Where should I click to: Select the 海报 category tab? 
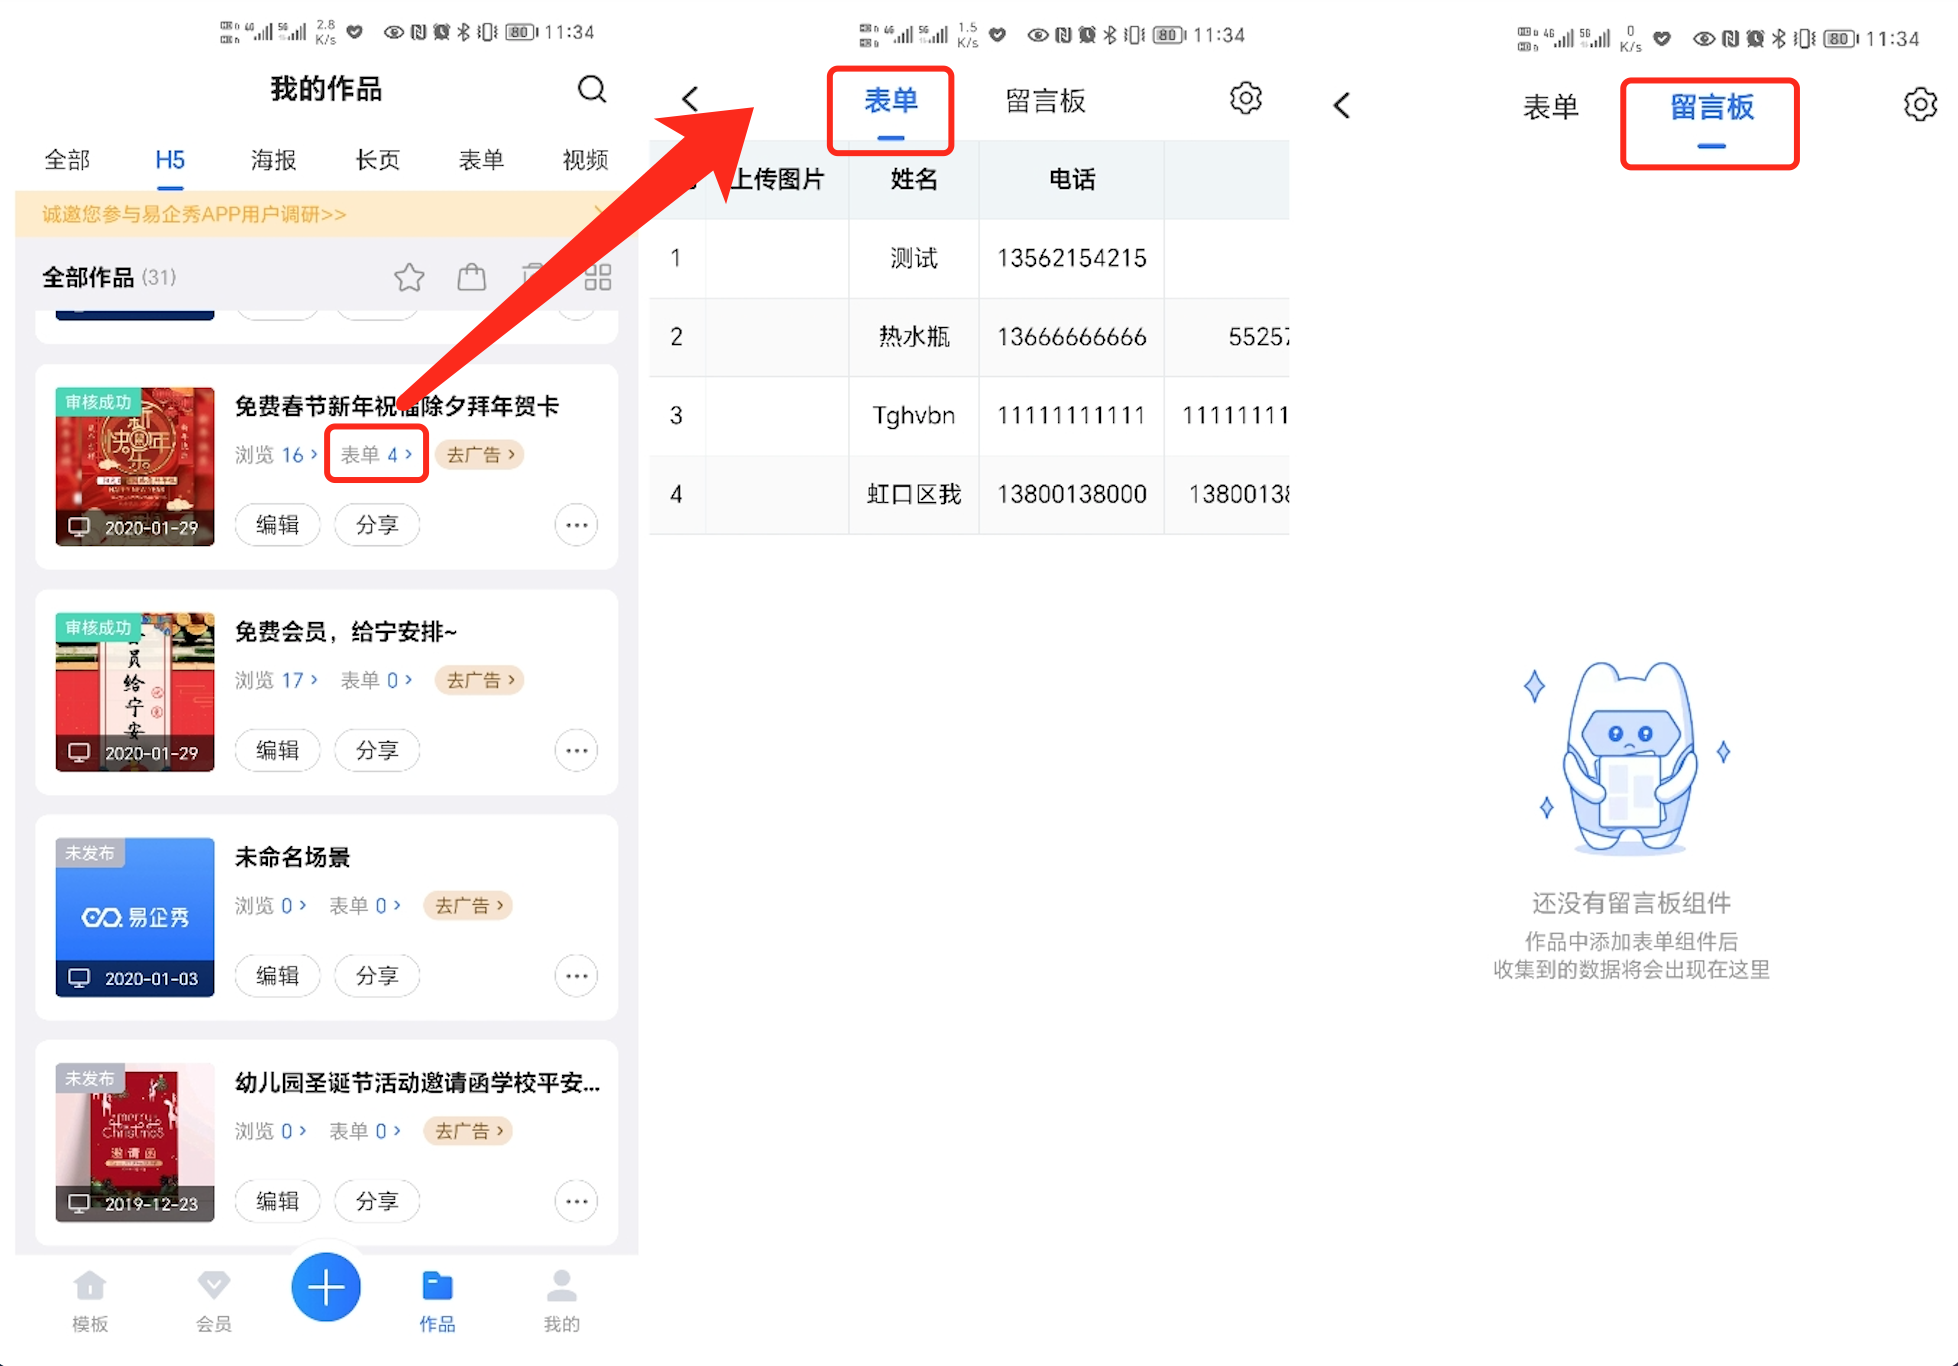[x=273, y=160]
